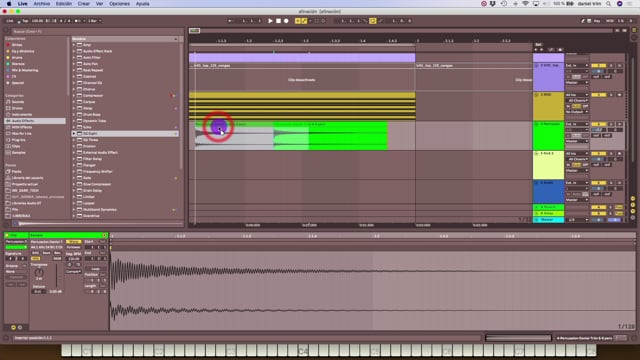Arm the Arrangement Record button

(286, 21)
